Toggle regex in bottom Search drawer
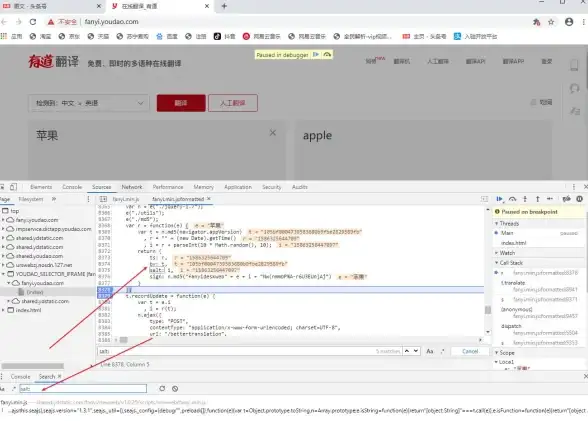The height and width of the screenshot is (421, 588). point(14,388)
